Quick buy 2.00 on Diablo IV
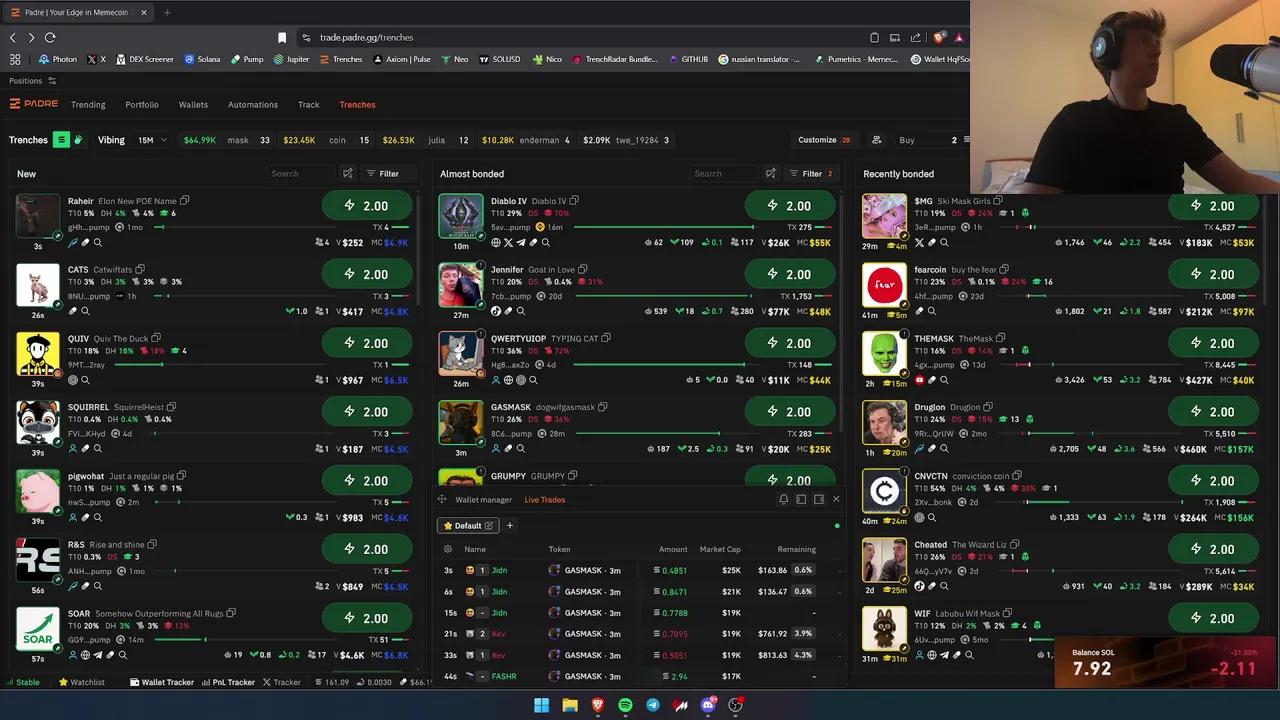Viewport: 1280px width, 720px height. tap(790, 206)
